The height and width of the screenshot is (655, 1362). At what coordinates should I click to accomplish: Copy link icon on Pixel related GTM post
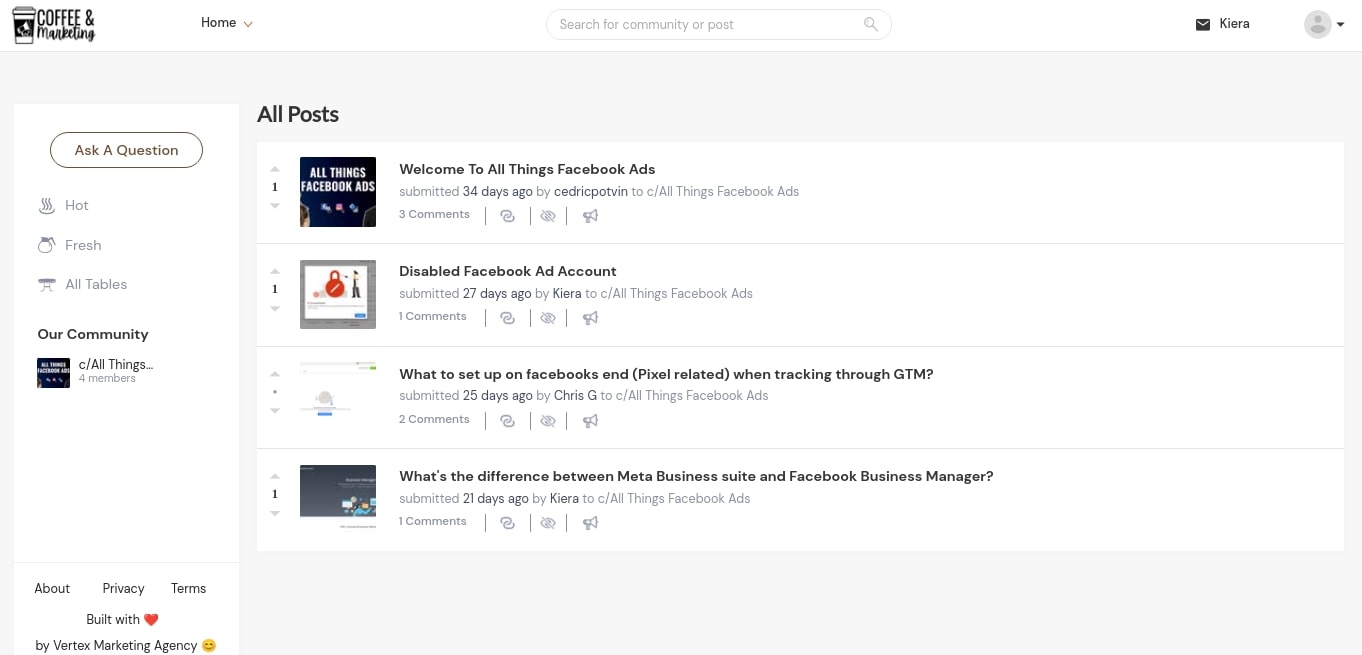[x=508, y=421]
